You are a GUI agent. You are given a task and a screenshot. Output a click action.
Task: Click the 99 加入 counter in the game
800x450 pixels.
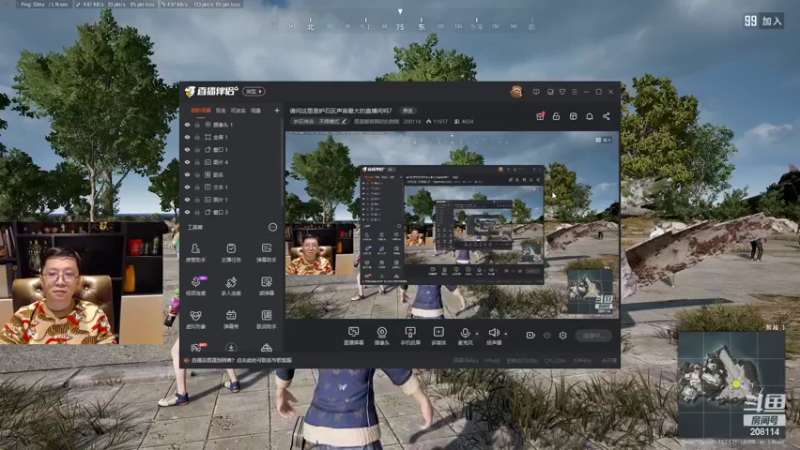click(763, 21)
